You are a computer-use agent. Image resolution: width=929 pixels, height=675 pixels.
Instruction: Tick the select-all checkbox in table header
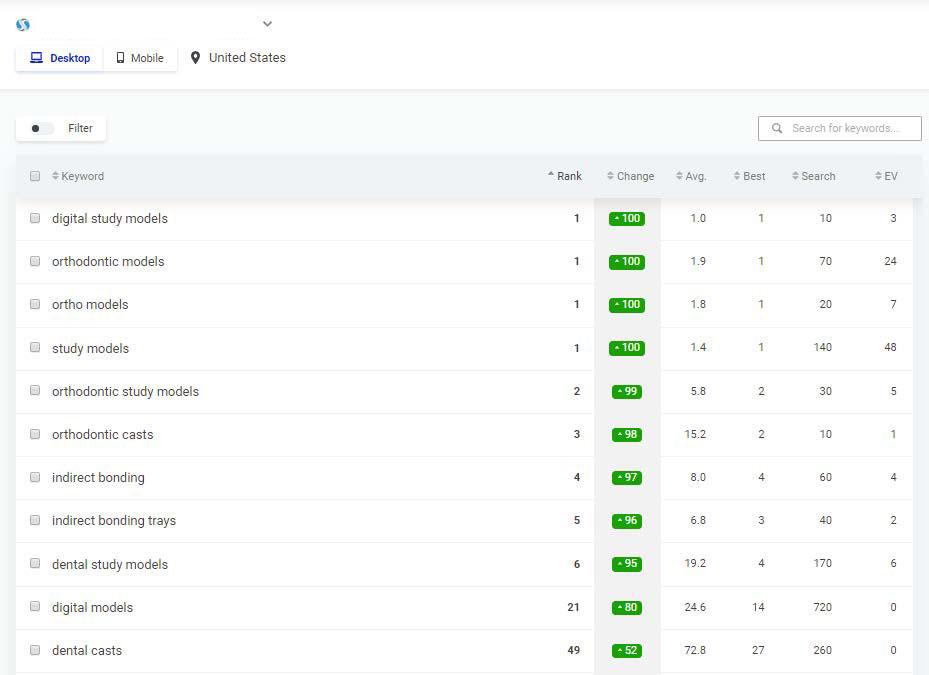pyautogui.click(x=35, y=176)
